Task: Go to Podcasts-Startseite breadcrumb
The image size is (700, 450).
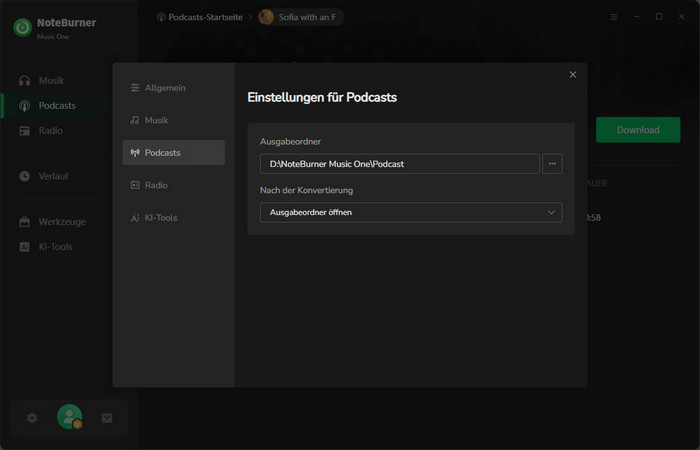Action: pyautogui.click(x=200, y=17)
